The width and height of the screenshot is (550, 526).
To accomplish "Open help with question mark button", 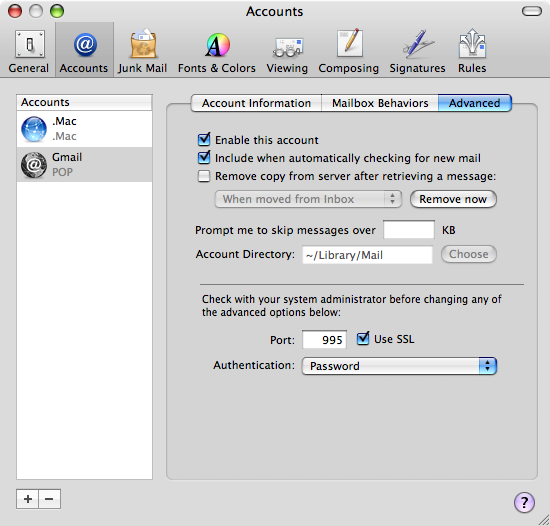I will click(524, 503).
